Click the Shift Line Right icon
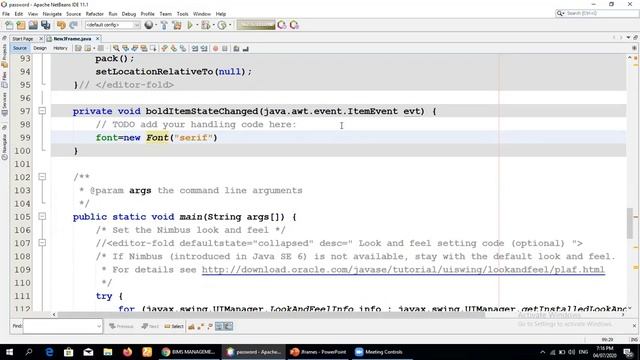 204,49
